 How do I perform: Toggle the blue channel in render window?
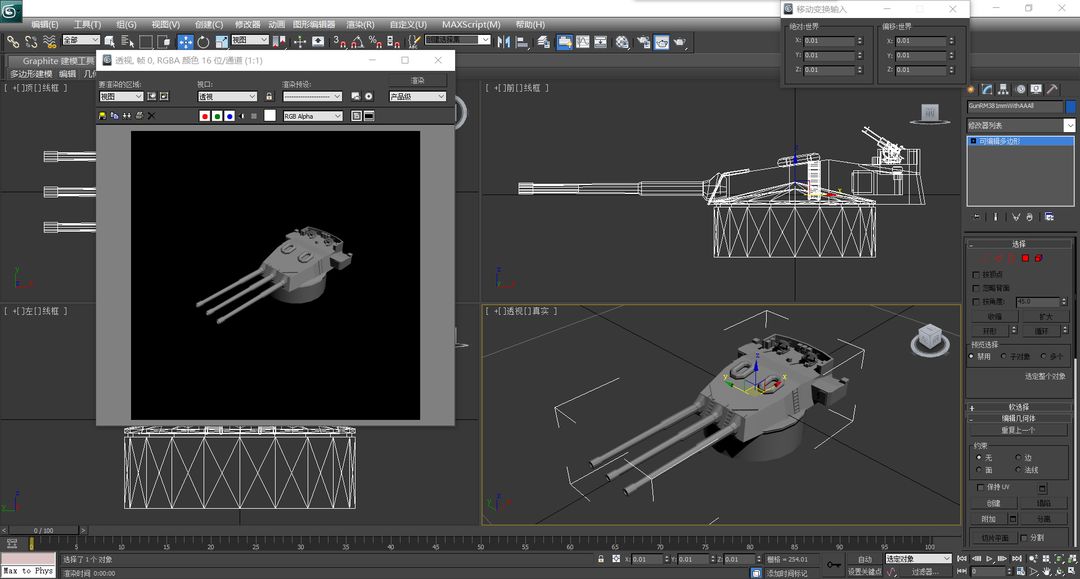[229, 116]
